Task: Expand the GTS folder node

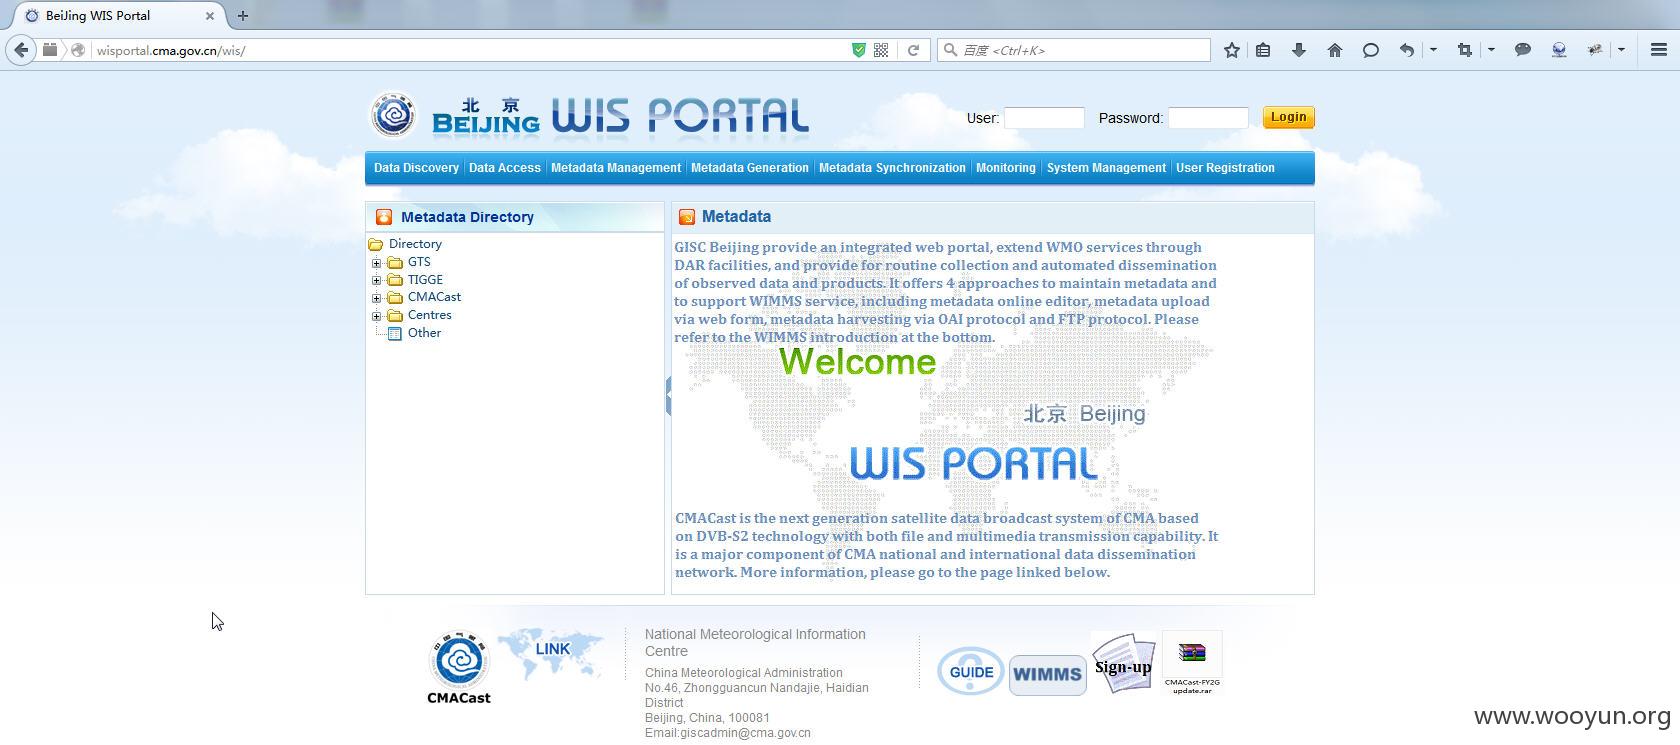Action: (377, 263)
